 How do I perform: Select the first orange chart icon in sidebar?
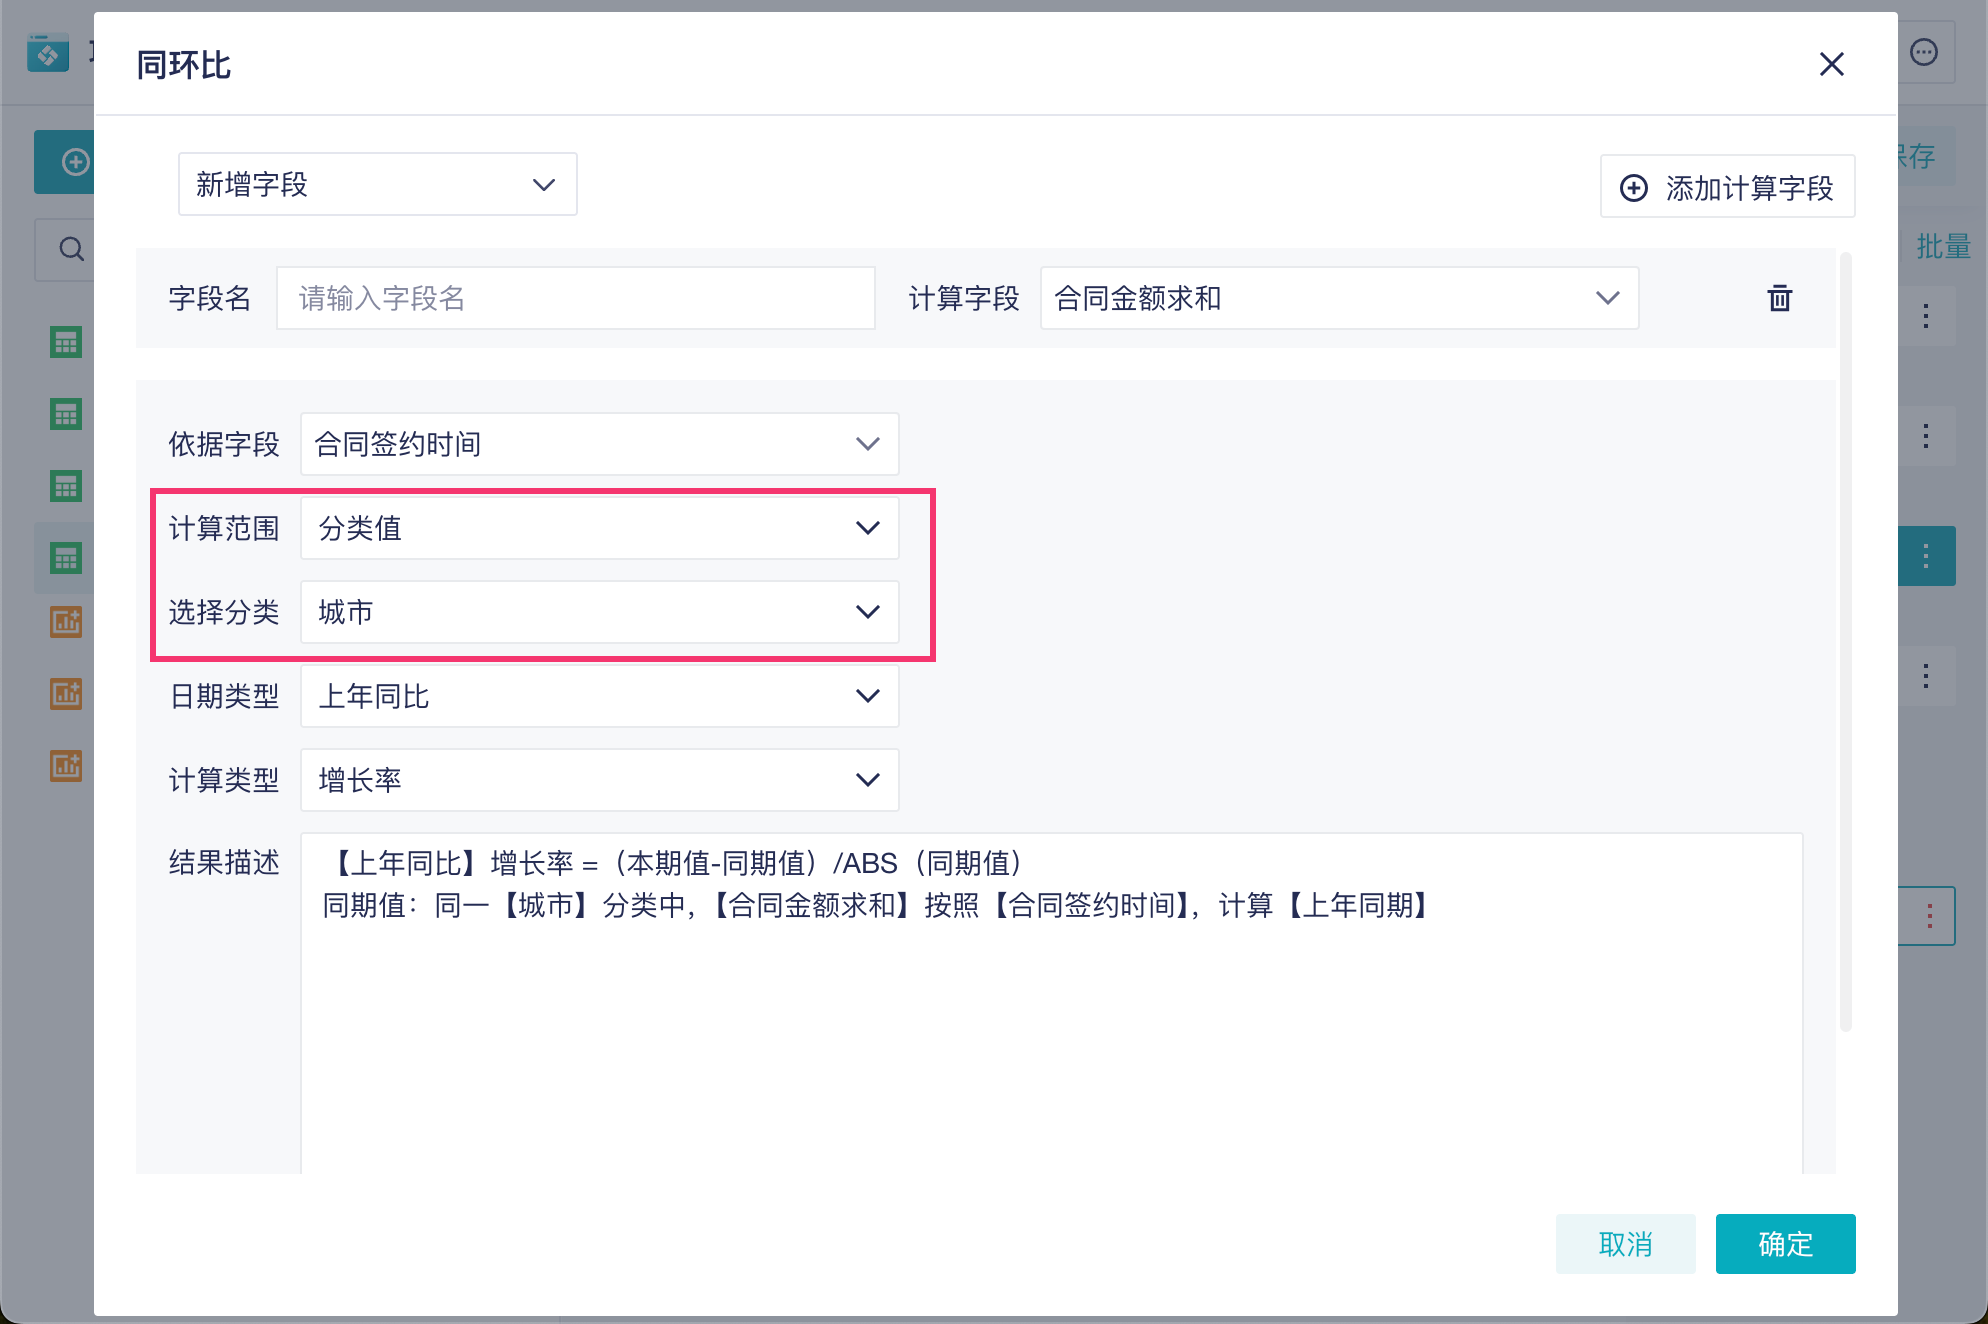pyautogui.click(x=66, y=622)
